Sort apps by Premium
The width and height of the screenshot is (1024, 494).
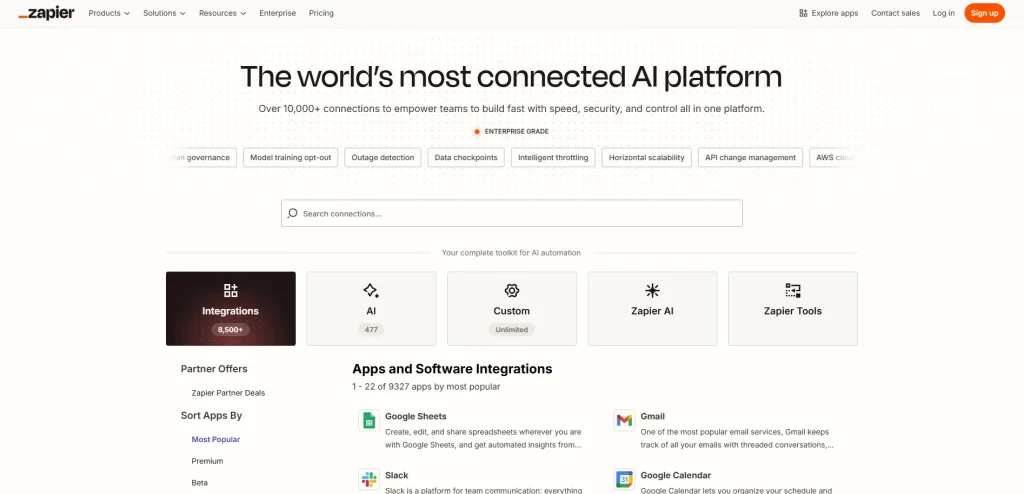207,461
